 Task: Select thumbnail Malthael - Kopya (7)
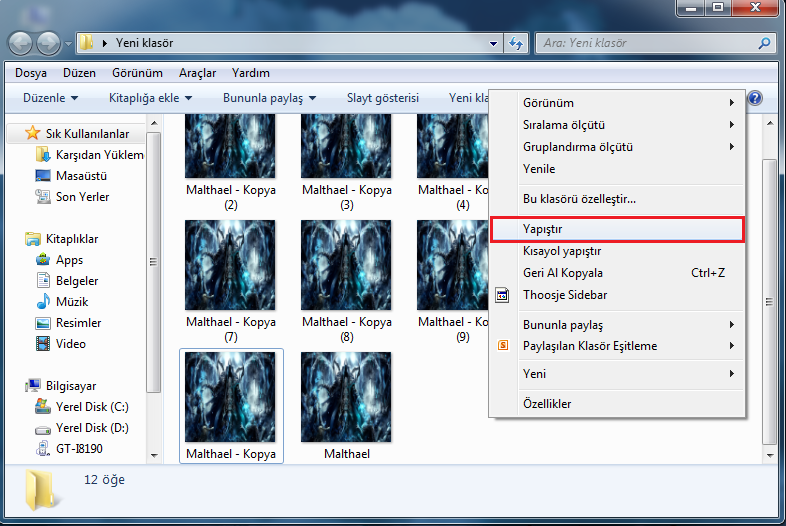pyautogui.click(x=230, y=265)
